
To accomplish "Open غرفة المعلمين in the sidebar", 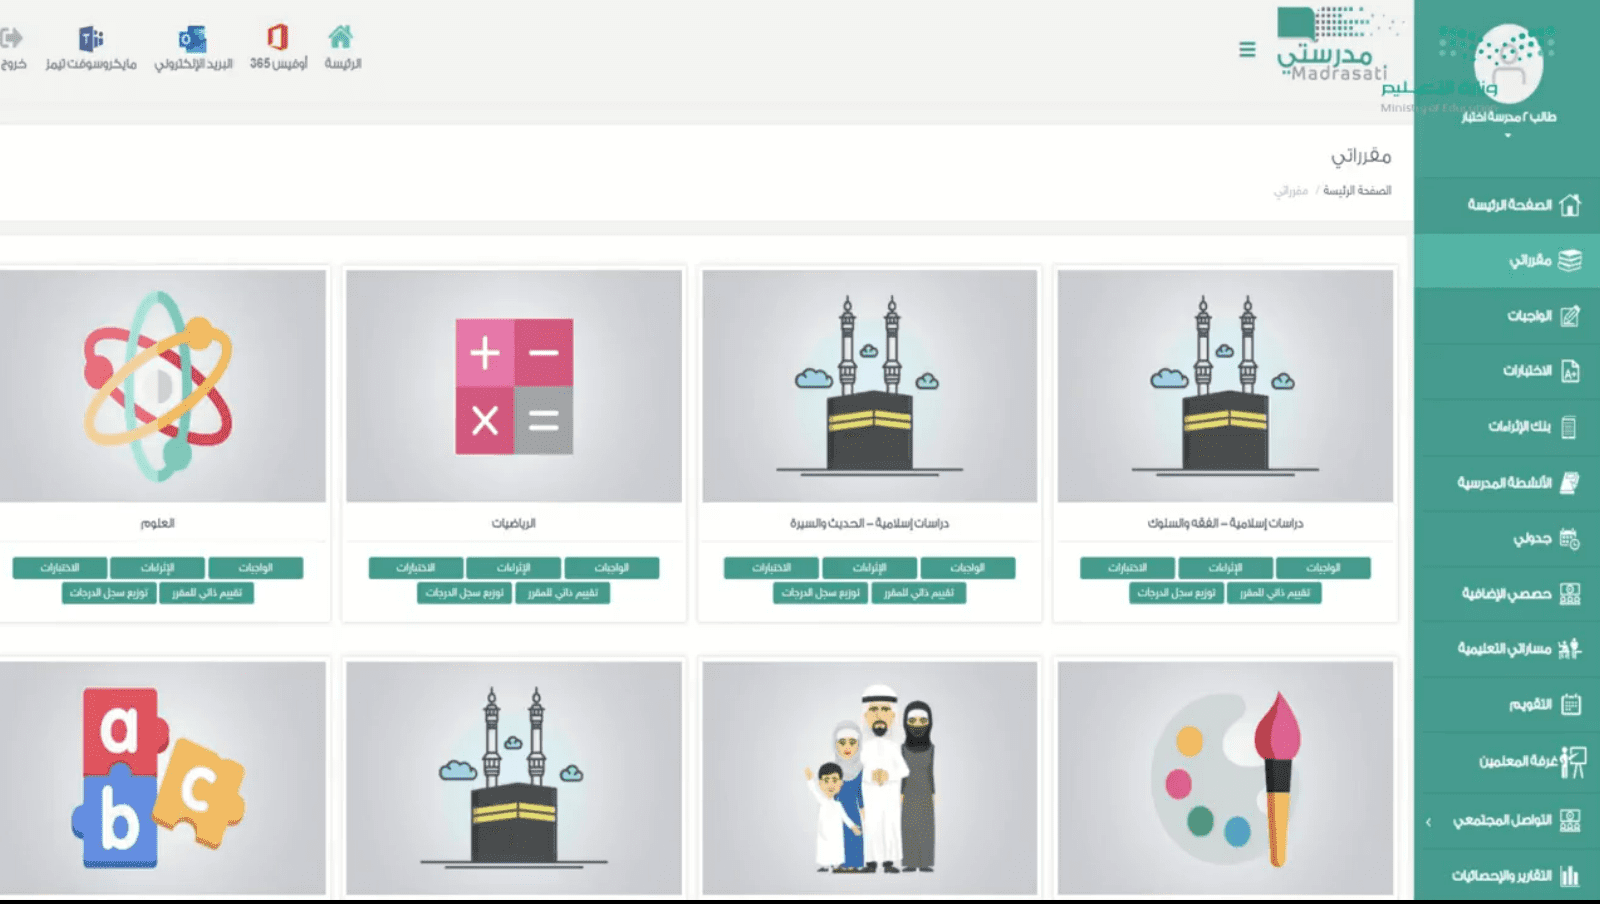I will pyautogui.click(x=1508, y=761).
